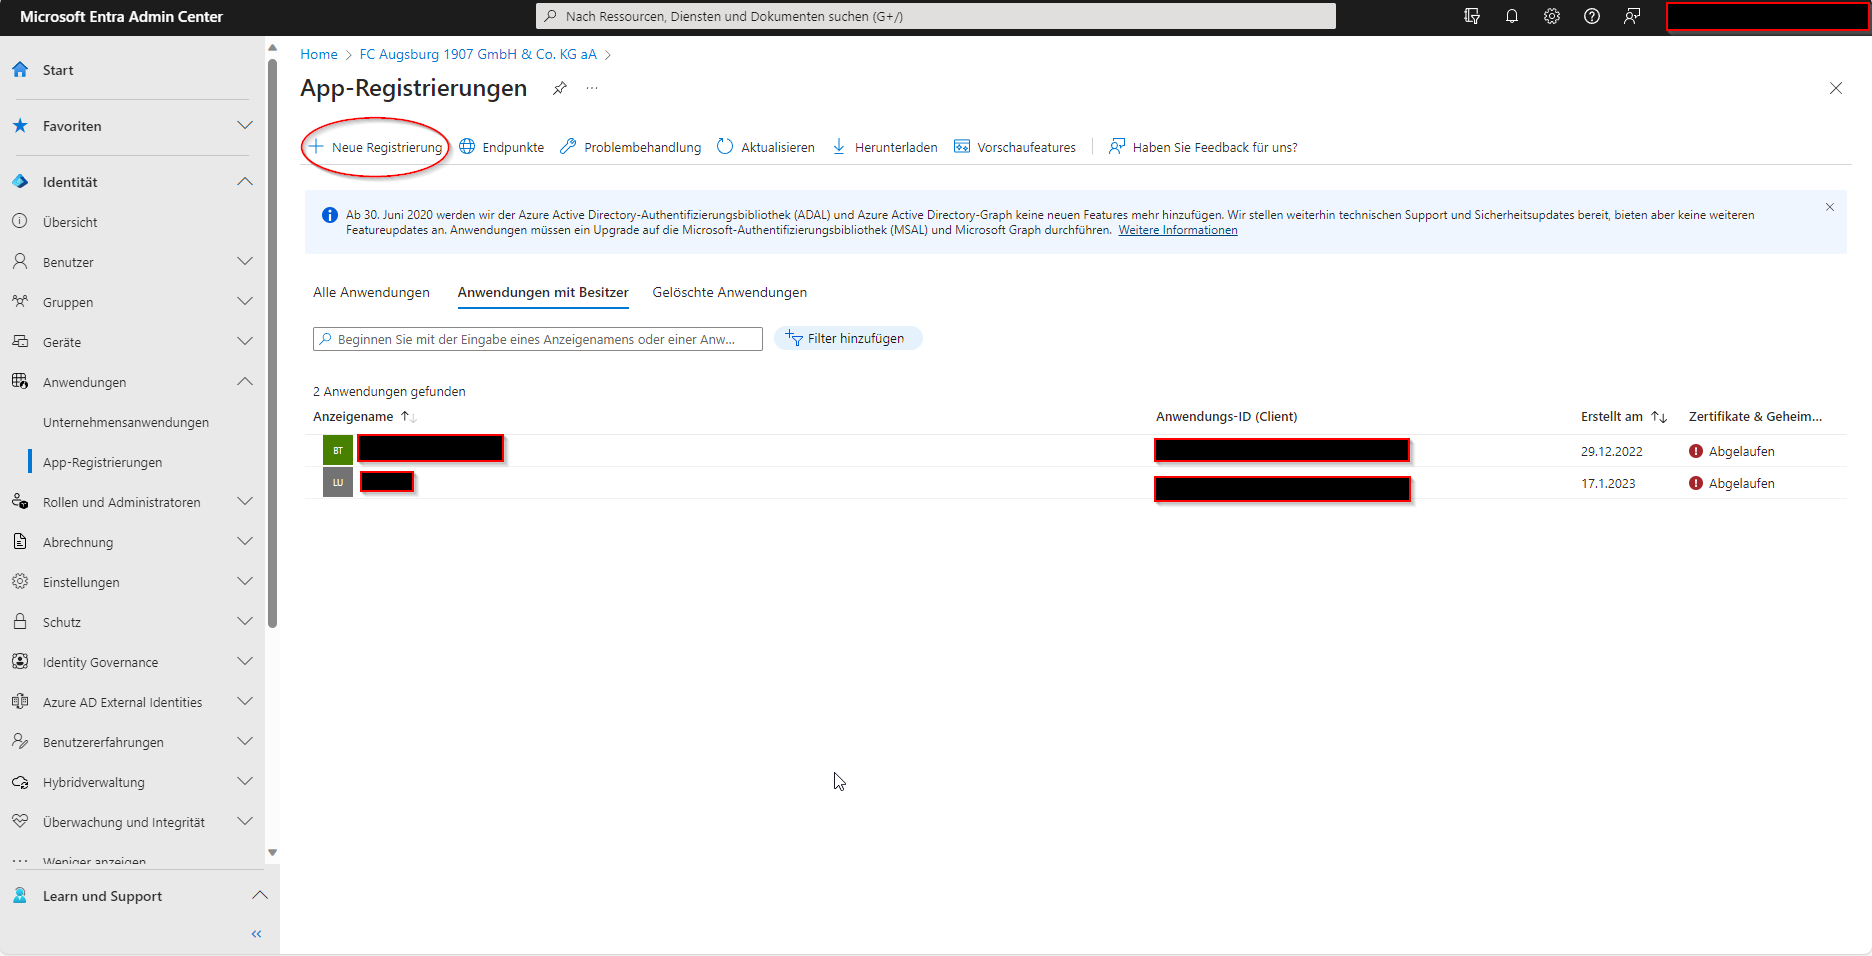Open Vorschaufeatures

pyautogui.click(x=1015, y=147)
